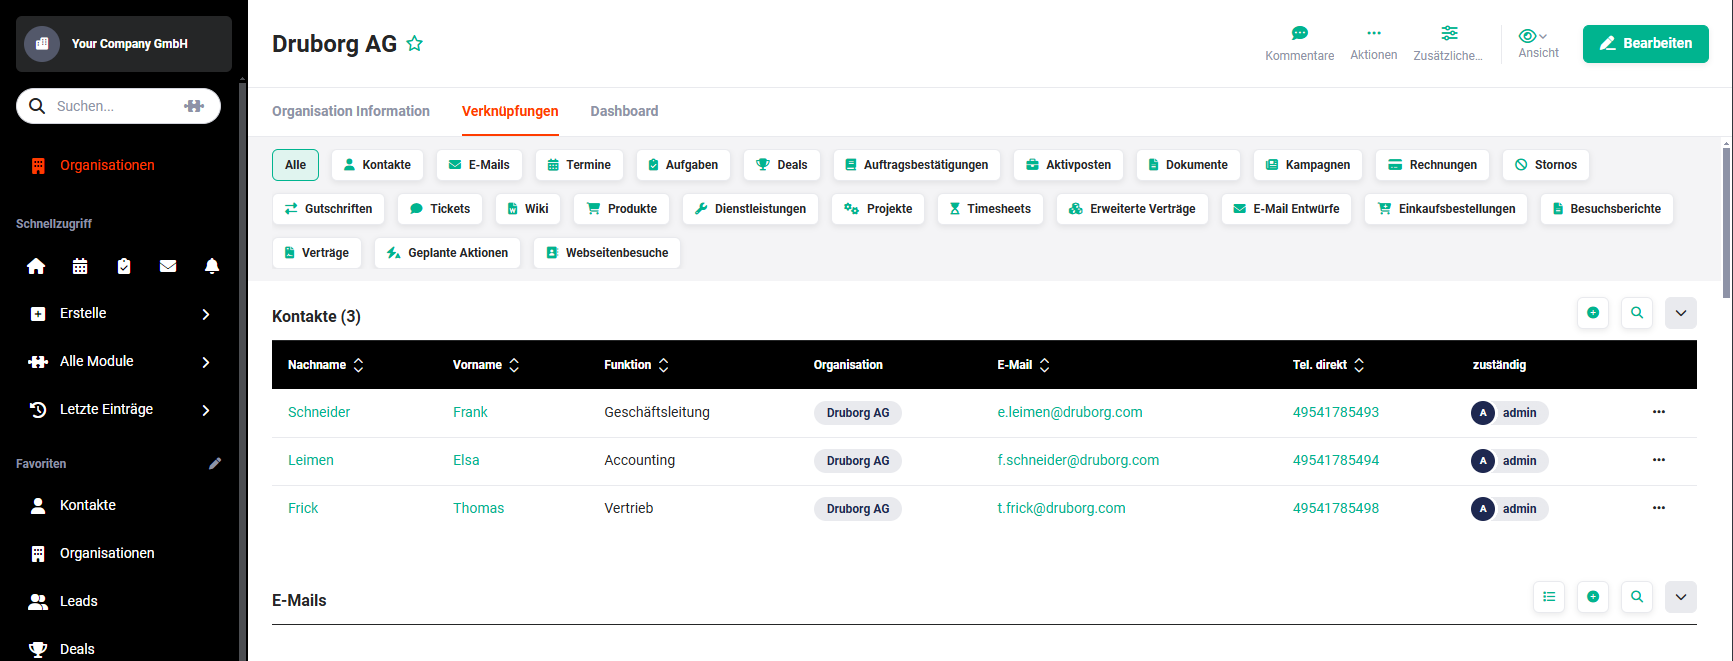Open Kommentare speech bubble icon
Viewport: 1733px width, 661px height.
tap(1299, 33)
